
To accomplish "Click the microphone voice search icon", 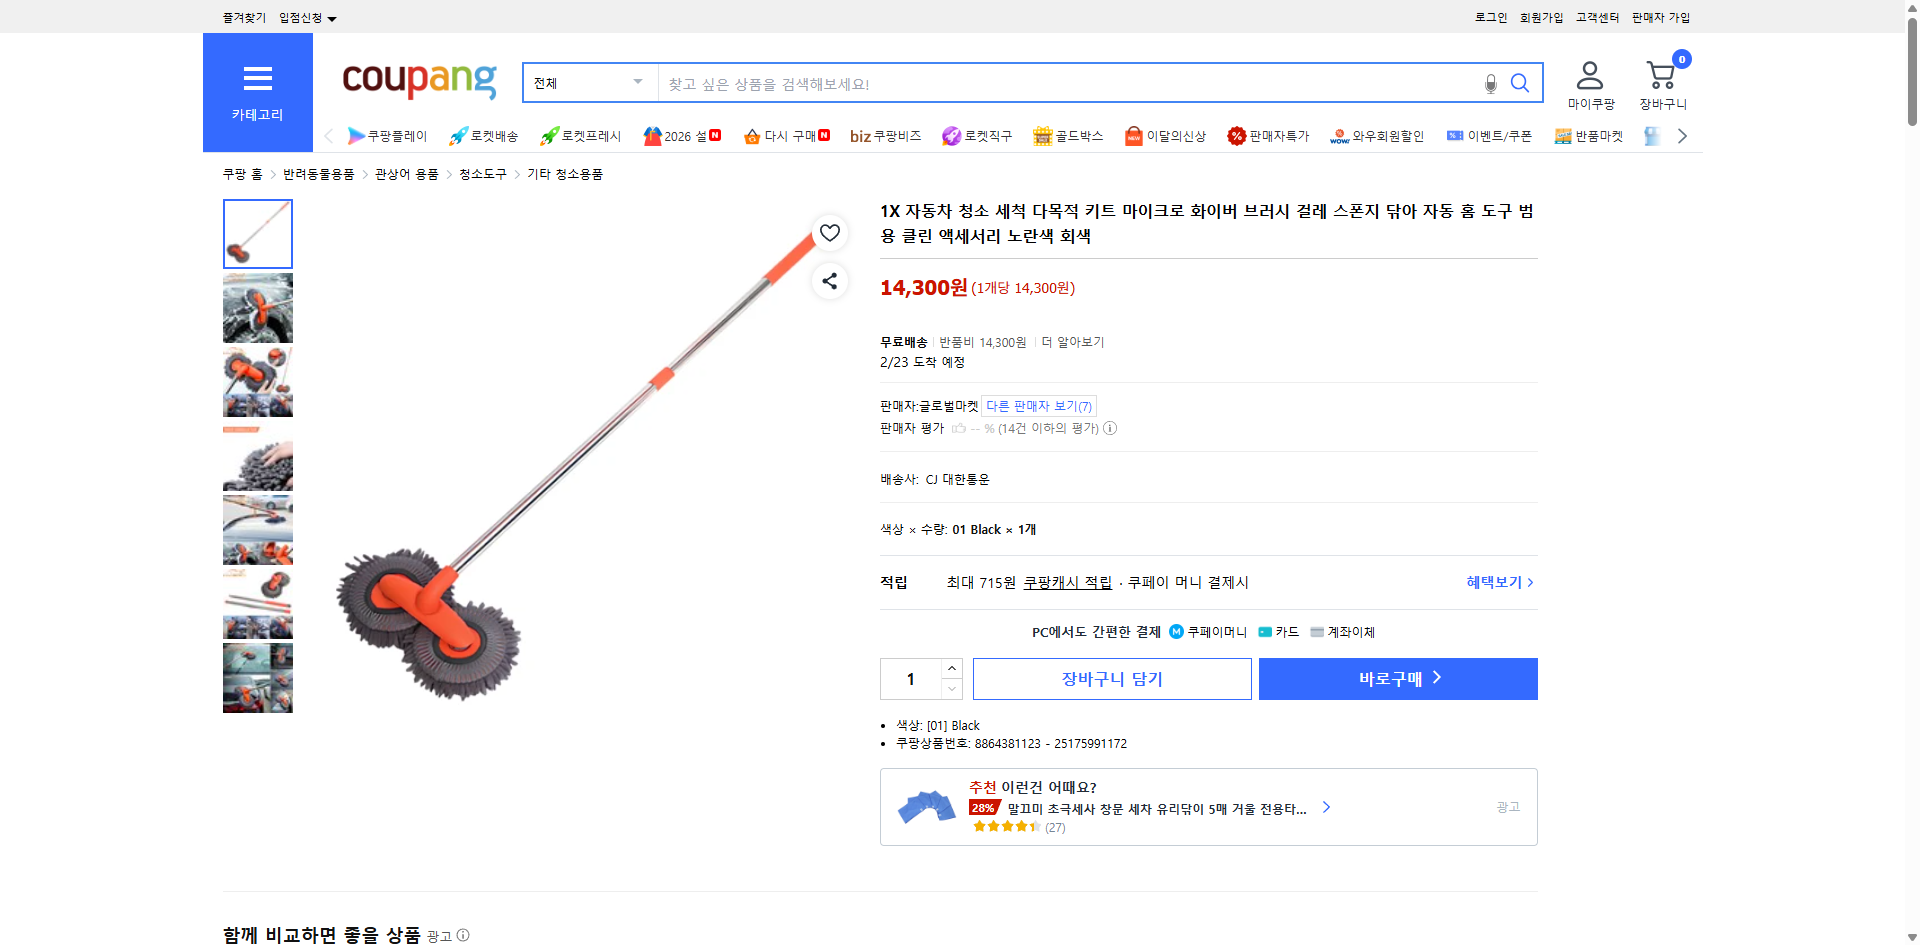I will pyautogui.click(x=1489, y=83).
